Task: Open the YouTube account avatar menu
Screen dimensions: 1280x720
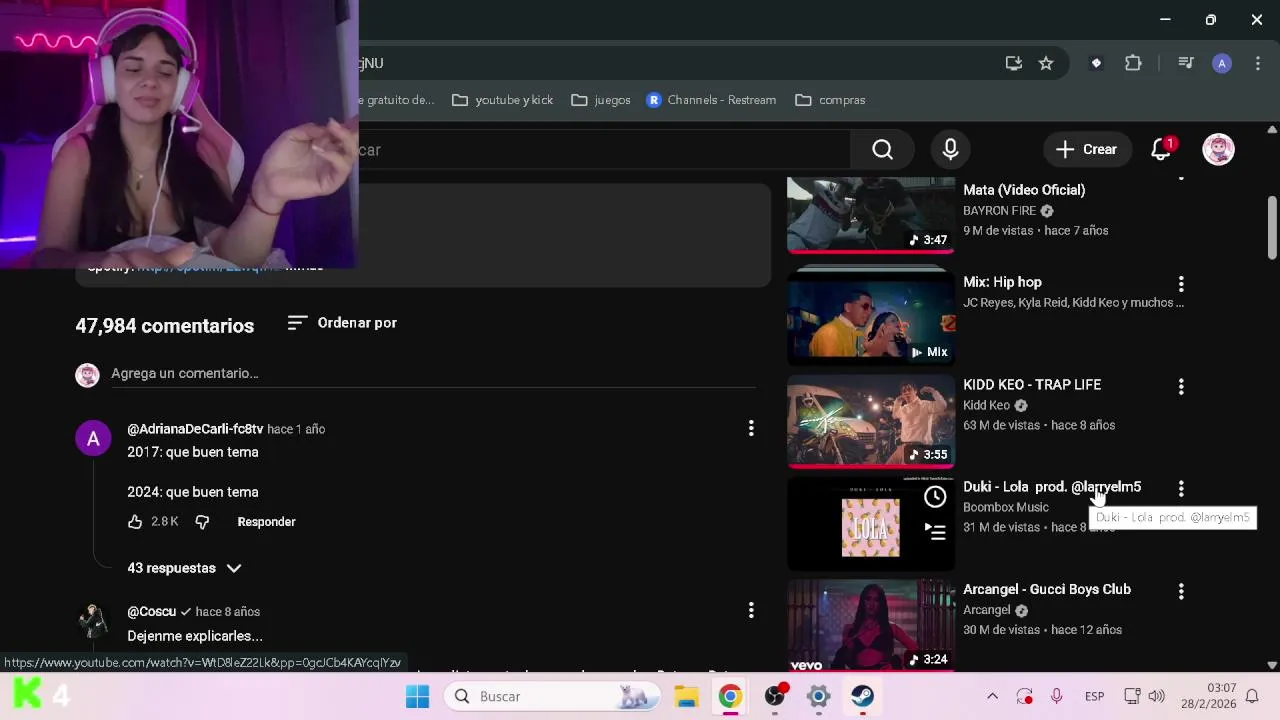Action: point(1218,150)
